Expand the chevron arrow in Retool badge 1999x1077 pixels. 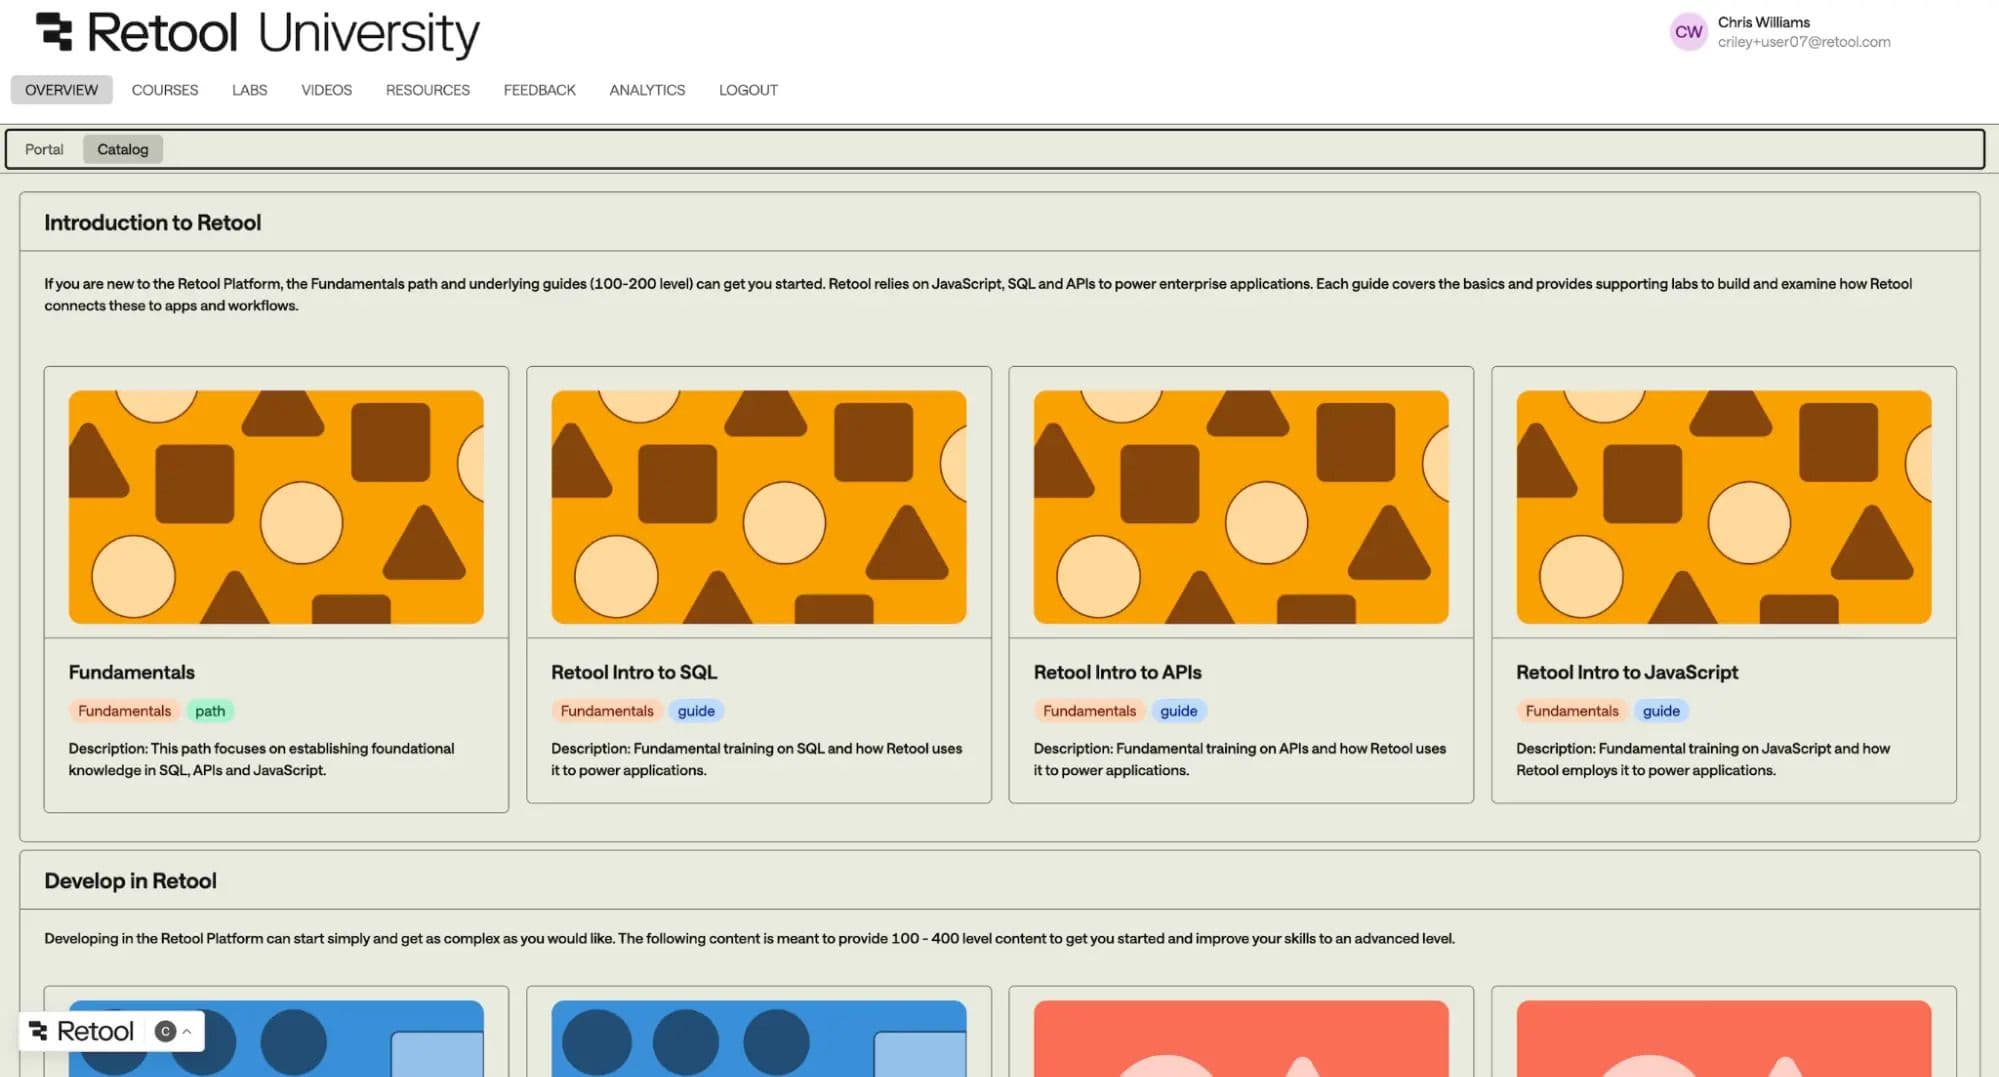(187, 1031)
